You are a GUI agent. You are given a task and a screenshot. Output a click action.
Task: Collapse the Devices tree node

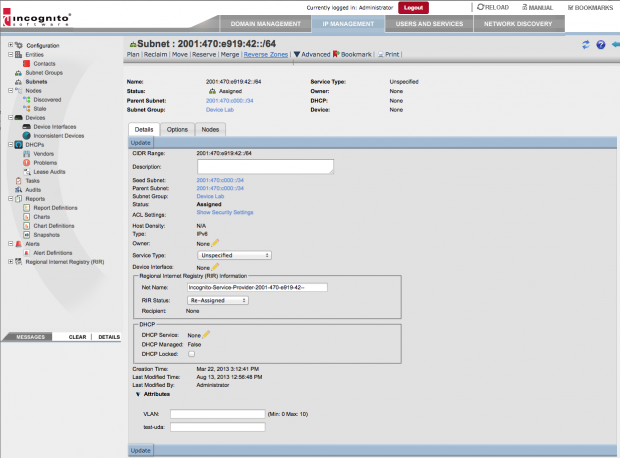11,117
